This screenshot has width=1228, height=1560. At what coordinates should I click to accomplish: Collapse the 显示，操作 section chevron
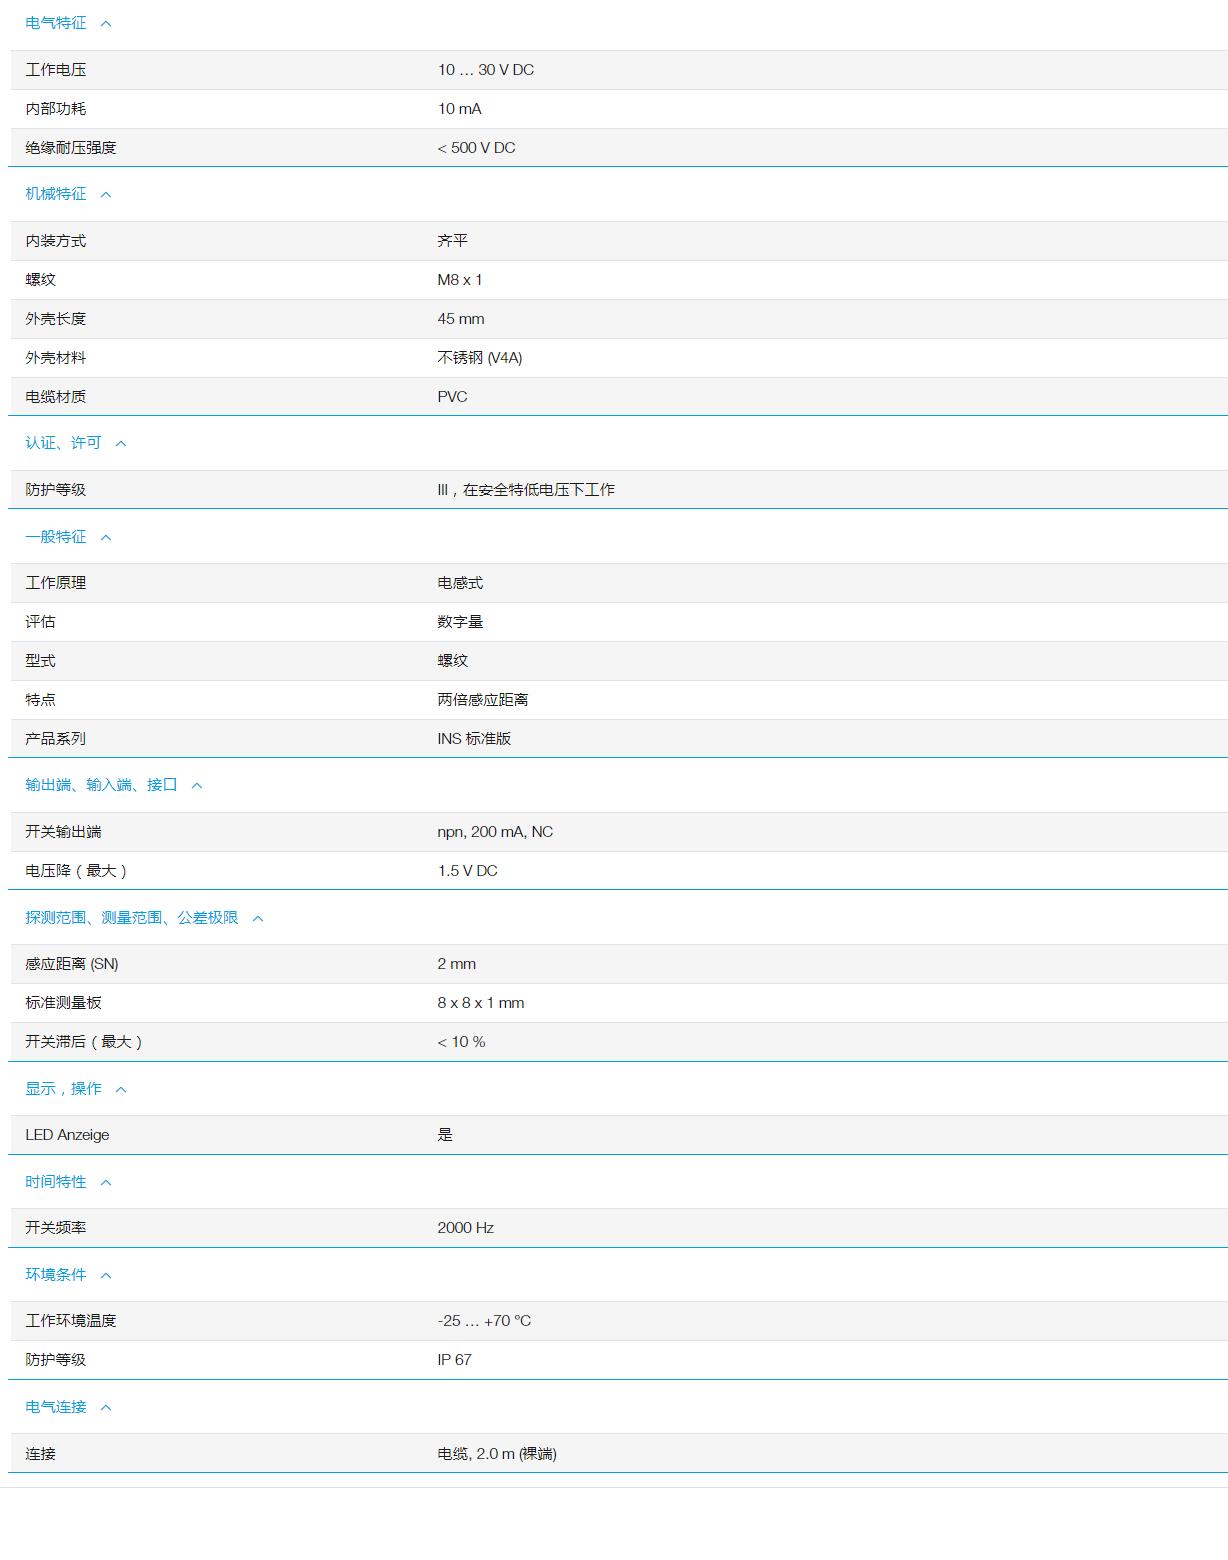tap(122, 1089)
